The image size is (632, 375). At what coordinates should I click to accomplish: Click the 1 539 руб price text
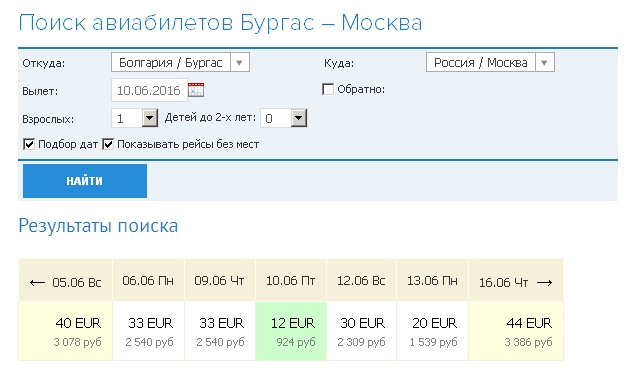point(434,342)
